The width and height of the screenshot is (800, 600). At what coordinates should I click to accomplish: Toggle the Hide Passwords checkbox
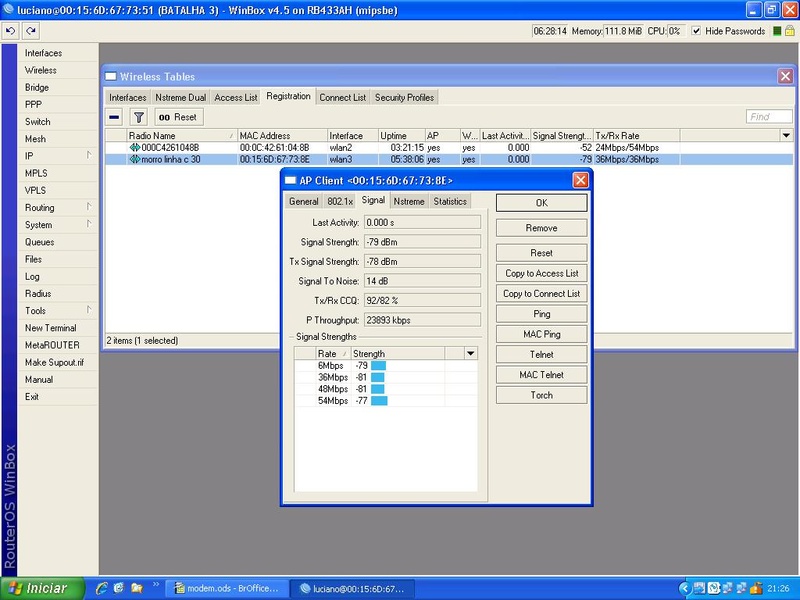coord(696,31)
